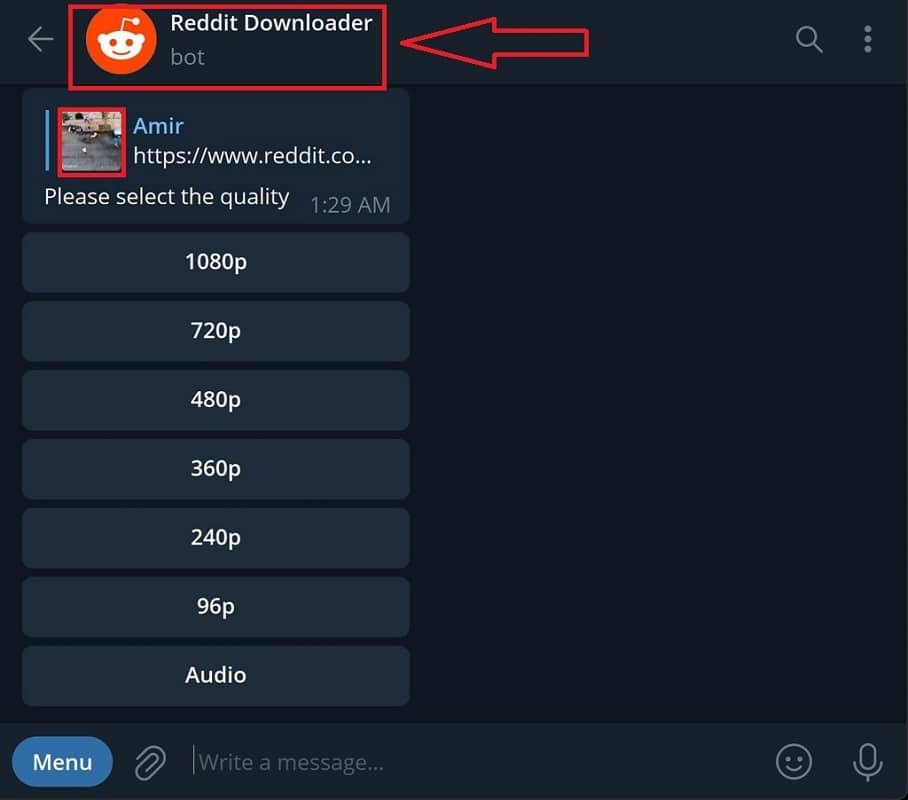Pick 360p video quality
Image resolution: width=908 pixels, height=800 pixels.
[x=216, y=469]
